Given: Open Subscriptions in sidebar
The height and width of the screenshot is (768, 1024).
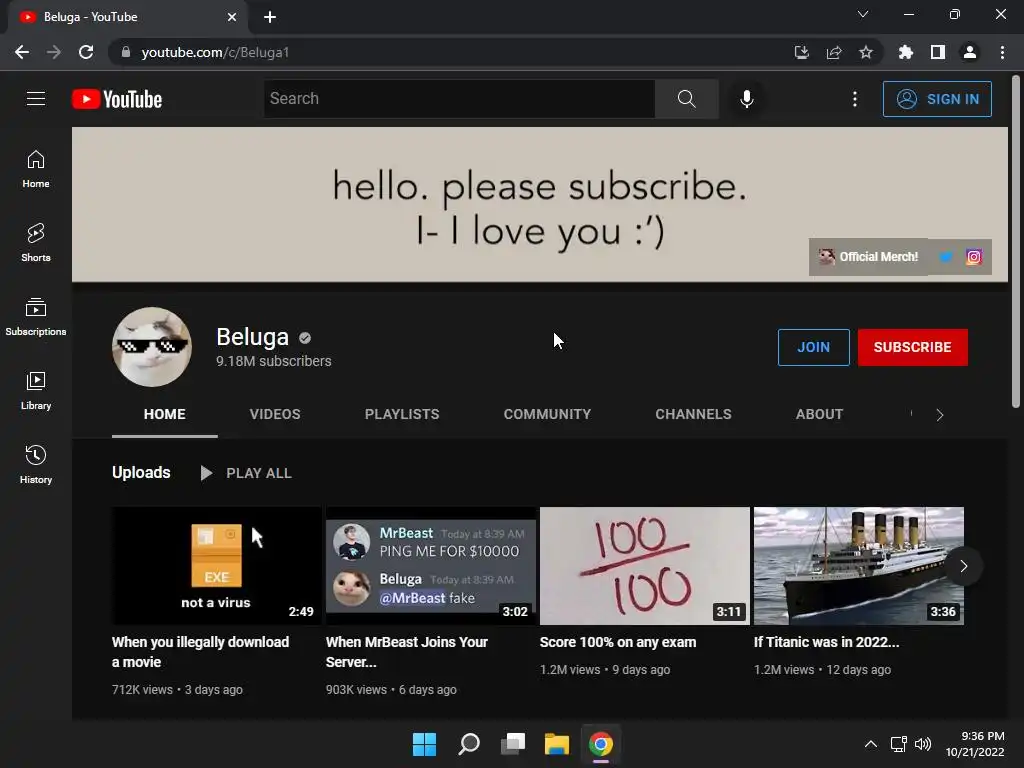Looking at the screenshot, I should pos(36,317).
